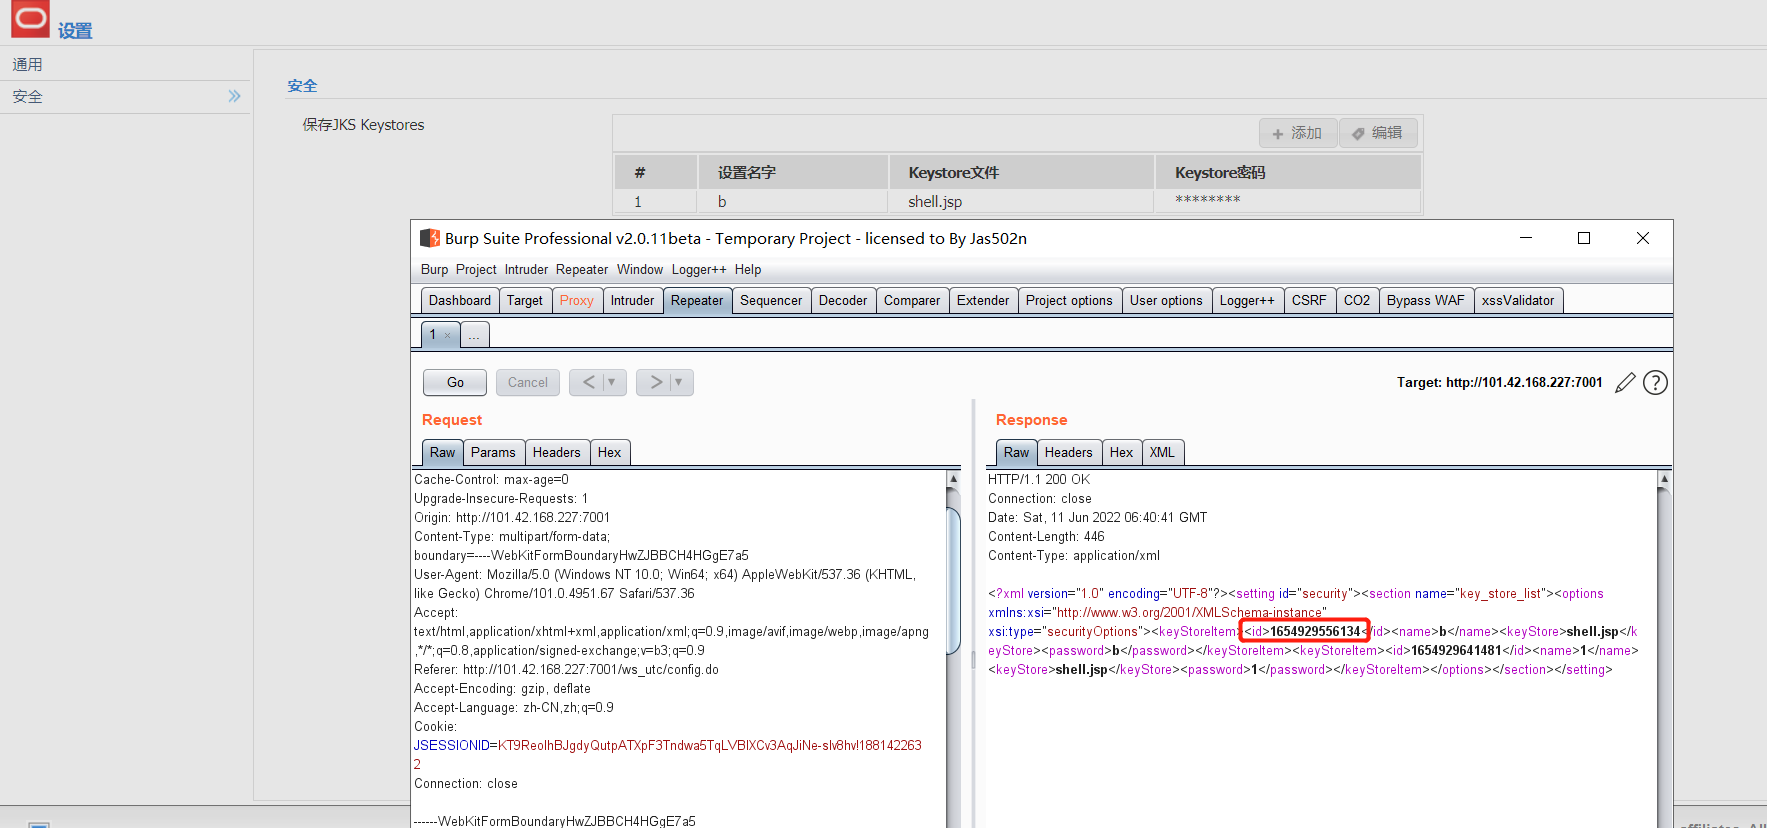Click the Cancel button
The height and width of the screenshot is (828, 1767).
pyautogui.click(x=528, y=382)
